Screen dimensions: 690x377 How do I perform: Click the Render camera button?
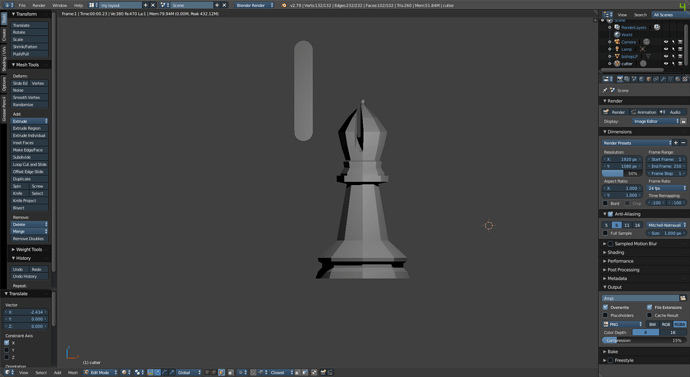point(615,112)
